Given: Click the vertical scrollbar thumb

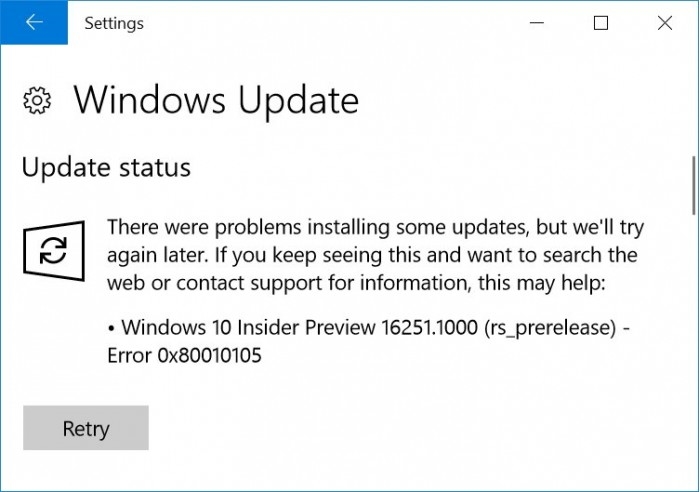Looking at the screenshot, I should pos(694,185).
